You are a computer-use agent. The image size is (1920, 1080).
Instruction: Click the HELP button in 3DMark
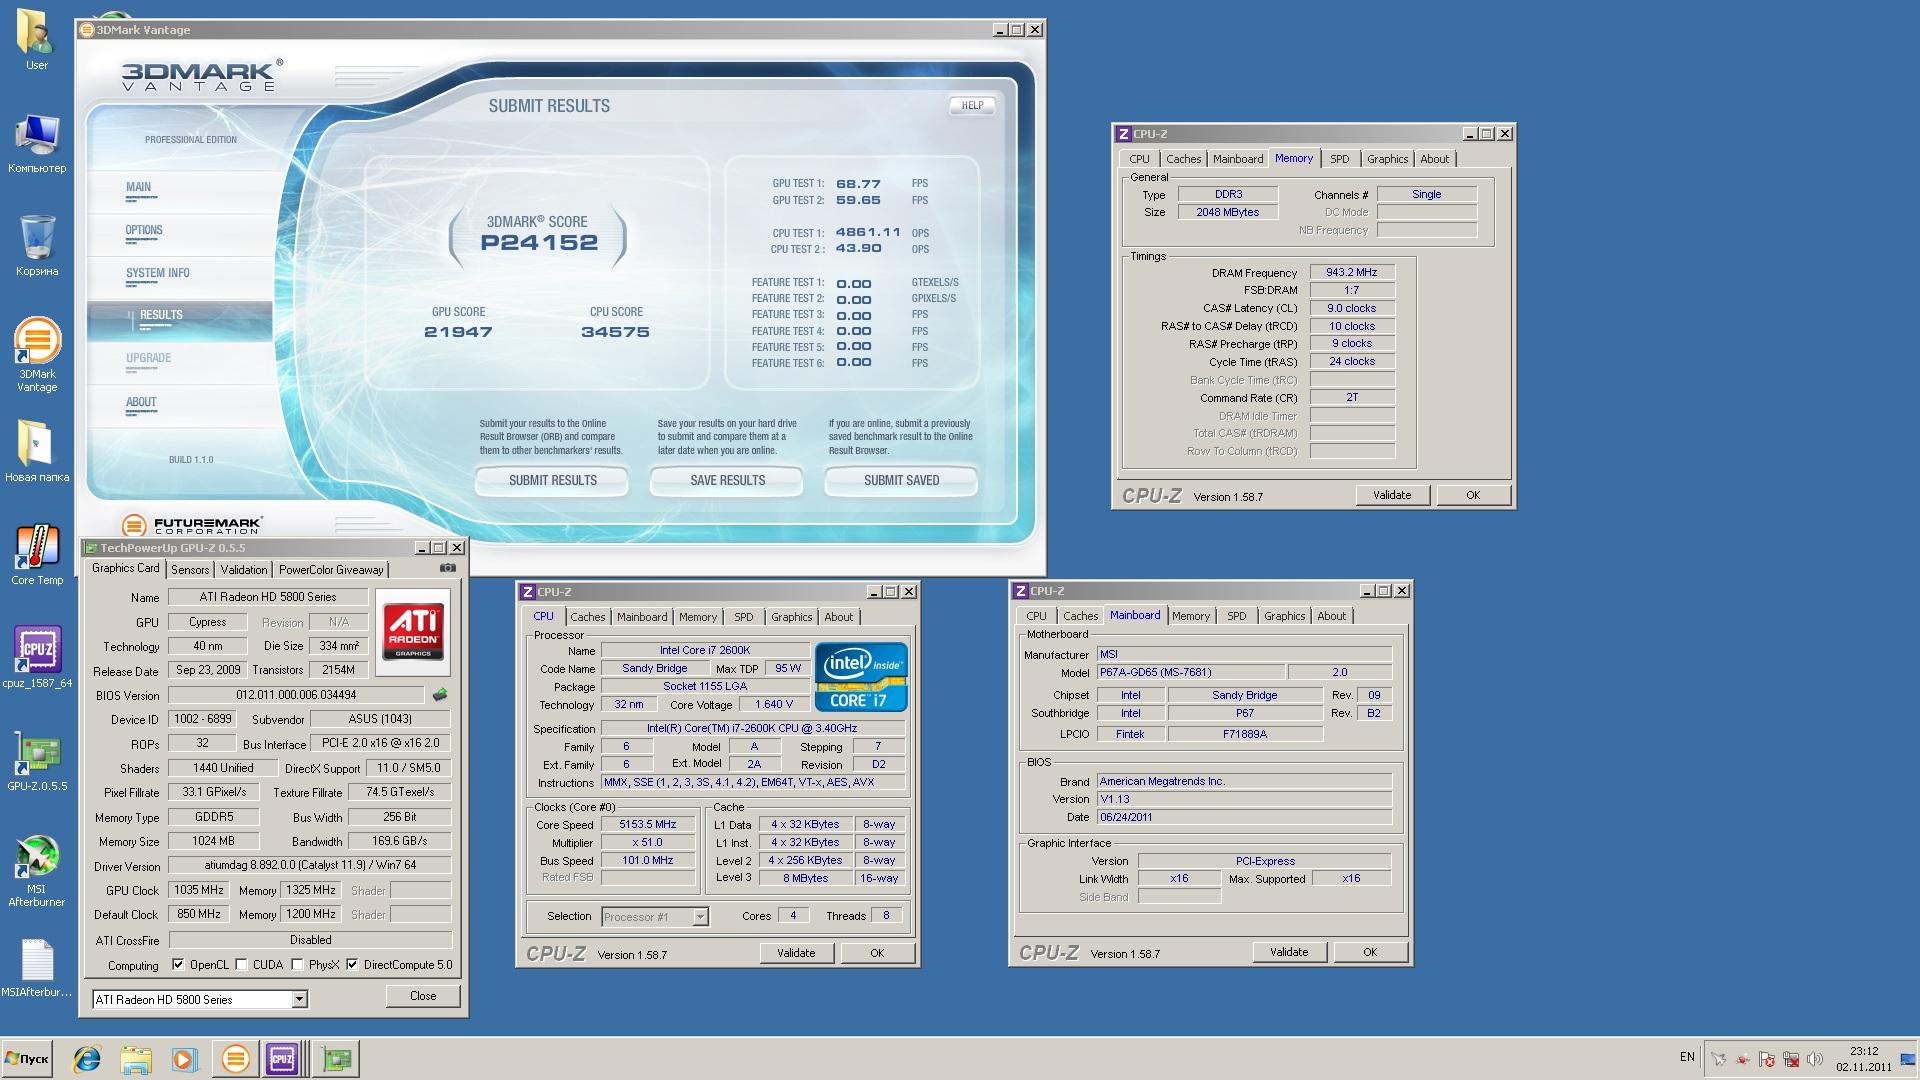(972, 105)
